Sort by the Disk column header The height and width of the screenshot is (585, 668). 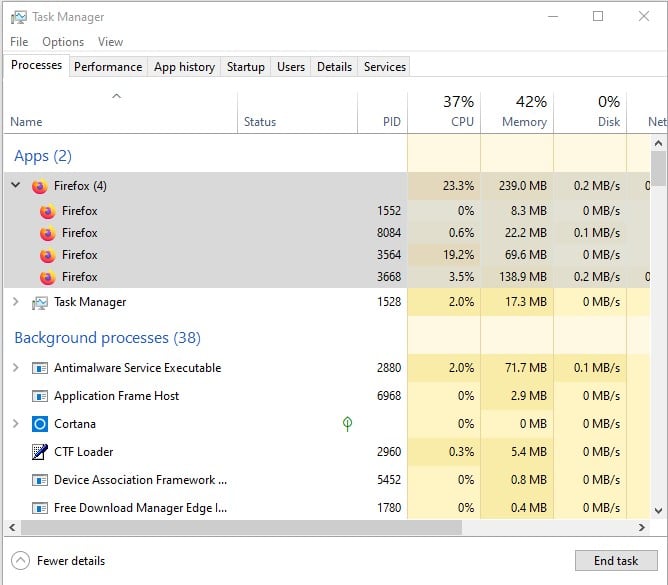[x=590, y=113]
